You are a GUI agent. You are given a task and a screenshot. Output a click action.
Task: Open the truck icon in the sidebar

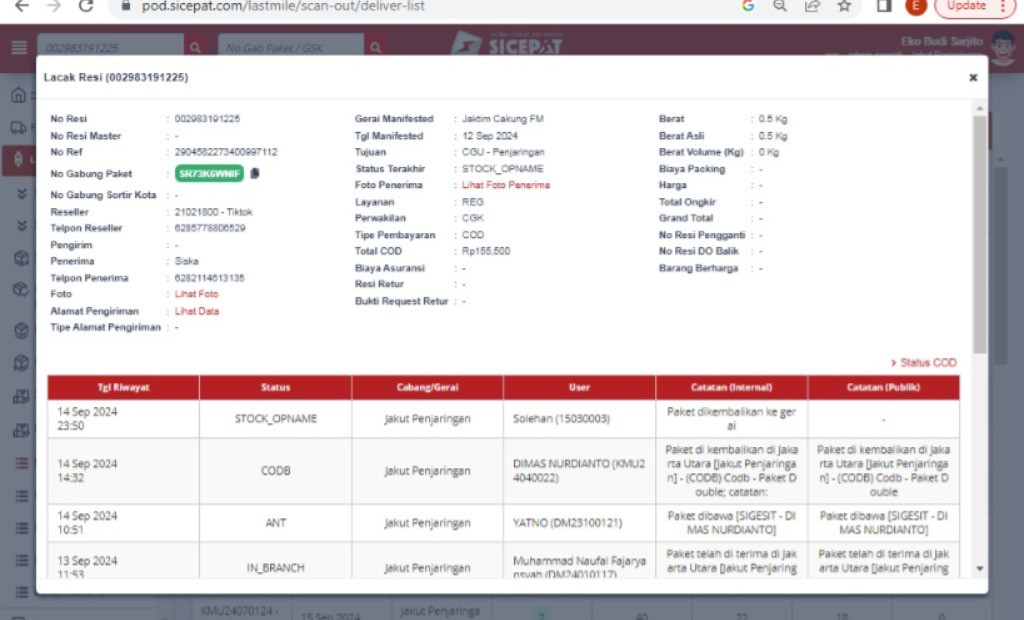pos(18,127)
